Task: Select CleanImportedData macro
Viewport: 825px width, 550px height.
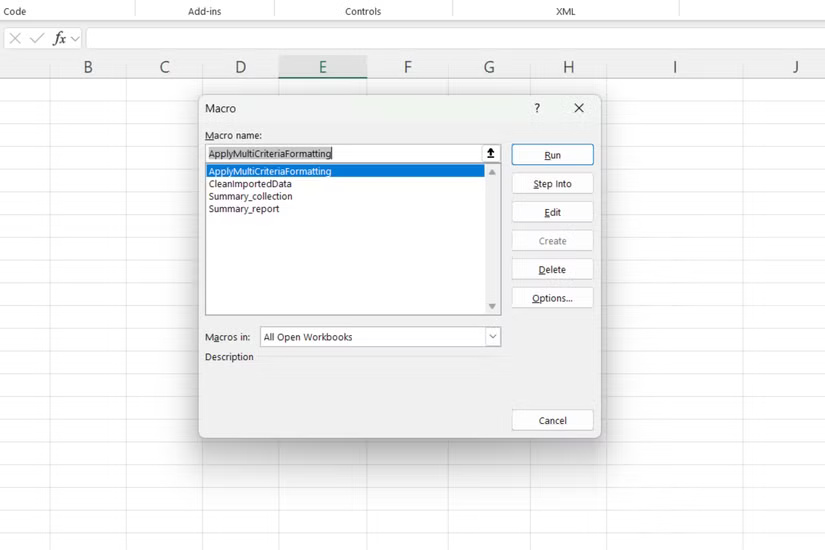Action: click(x=345, y=184)
